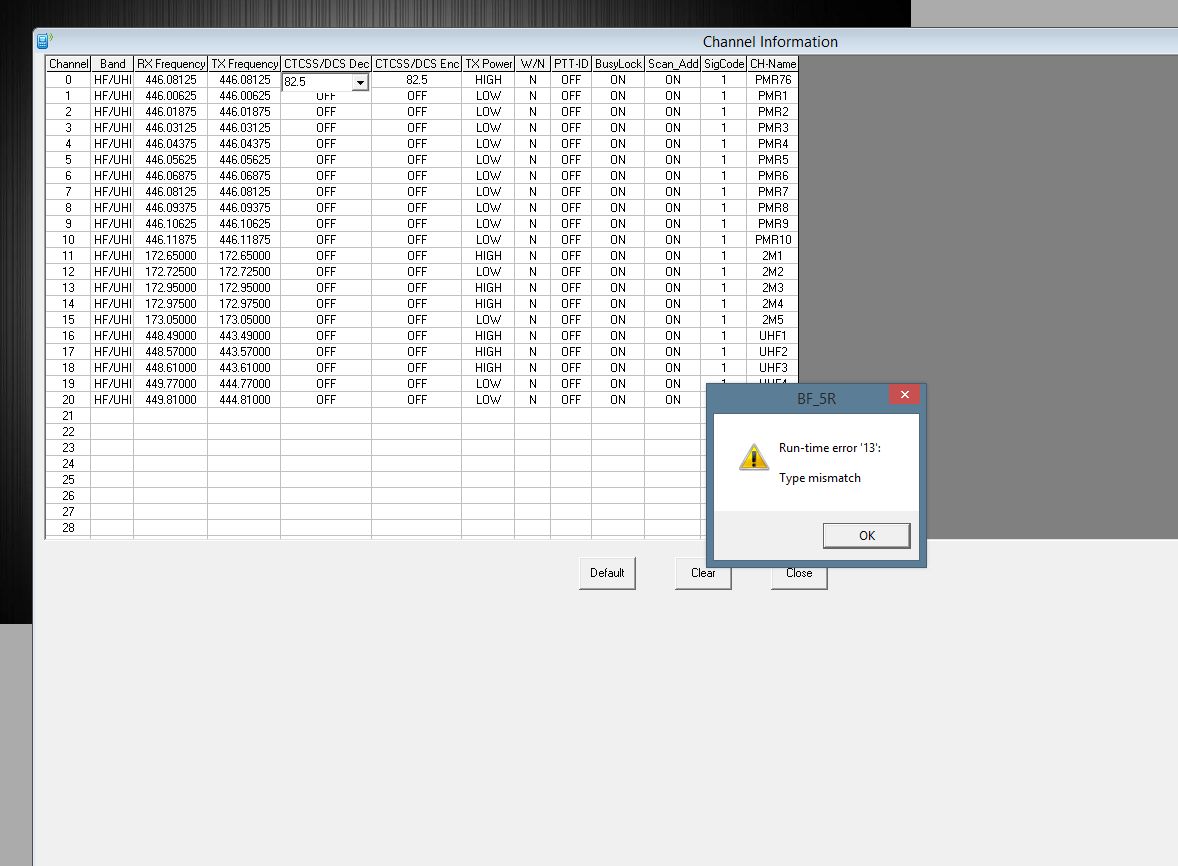This screenshot has width=1178, height=866.
Task: Click W/N cell for channel 14
Action: click(533, 304)
